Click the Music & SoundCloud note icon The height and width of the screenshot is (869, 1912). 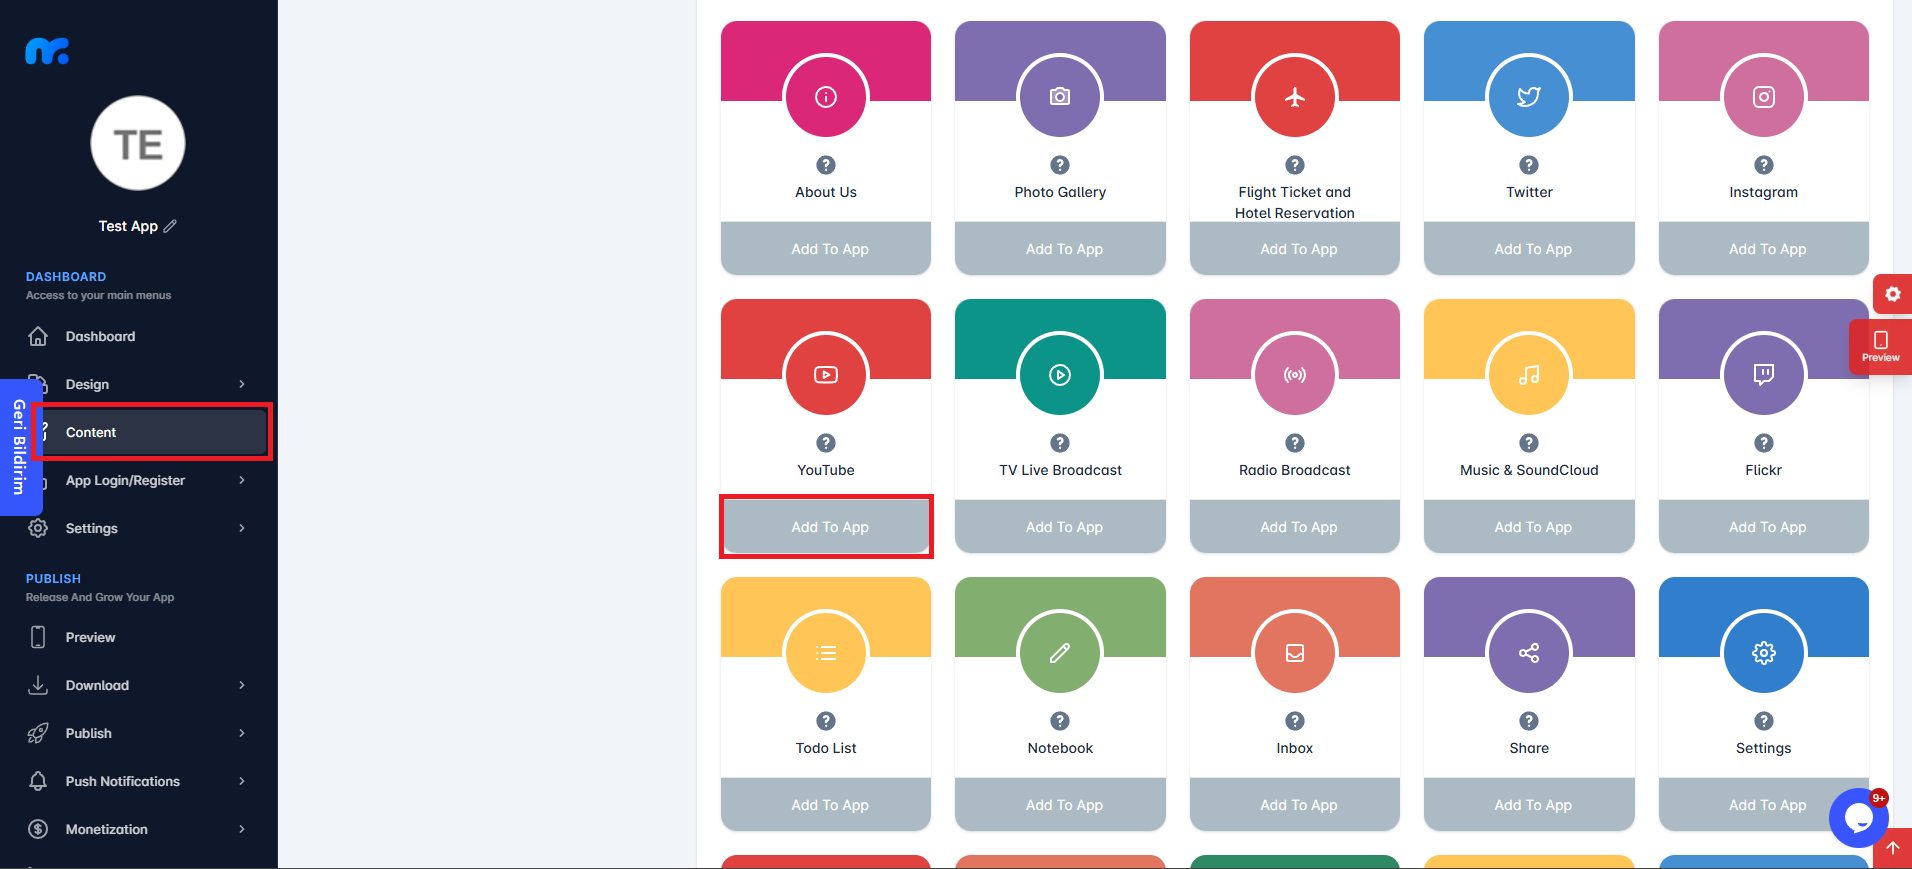pos(1529,375)
